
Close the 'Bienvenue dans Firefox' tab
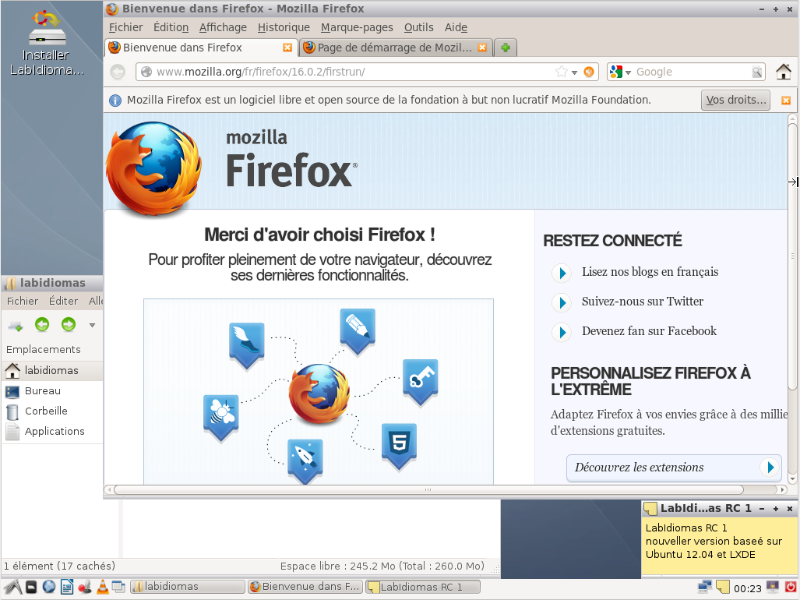(288, 47)
